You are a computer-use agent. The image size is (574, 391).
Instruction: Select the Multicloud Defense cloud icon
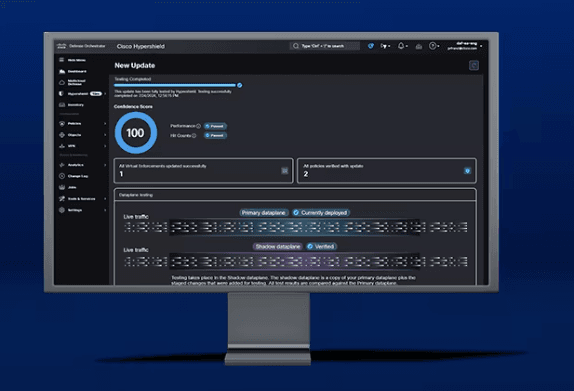tap(62, 82)
